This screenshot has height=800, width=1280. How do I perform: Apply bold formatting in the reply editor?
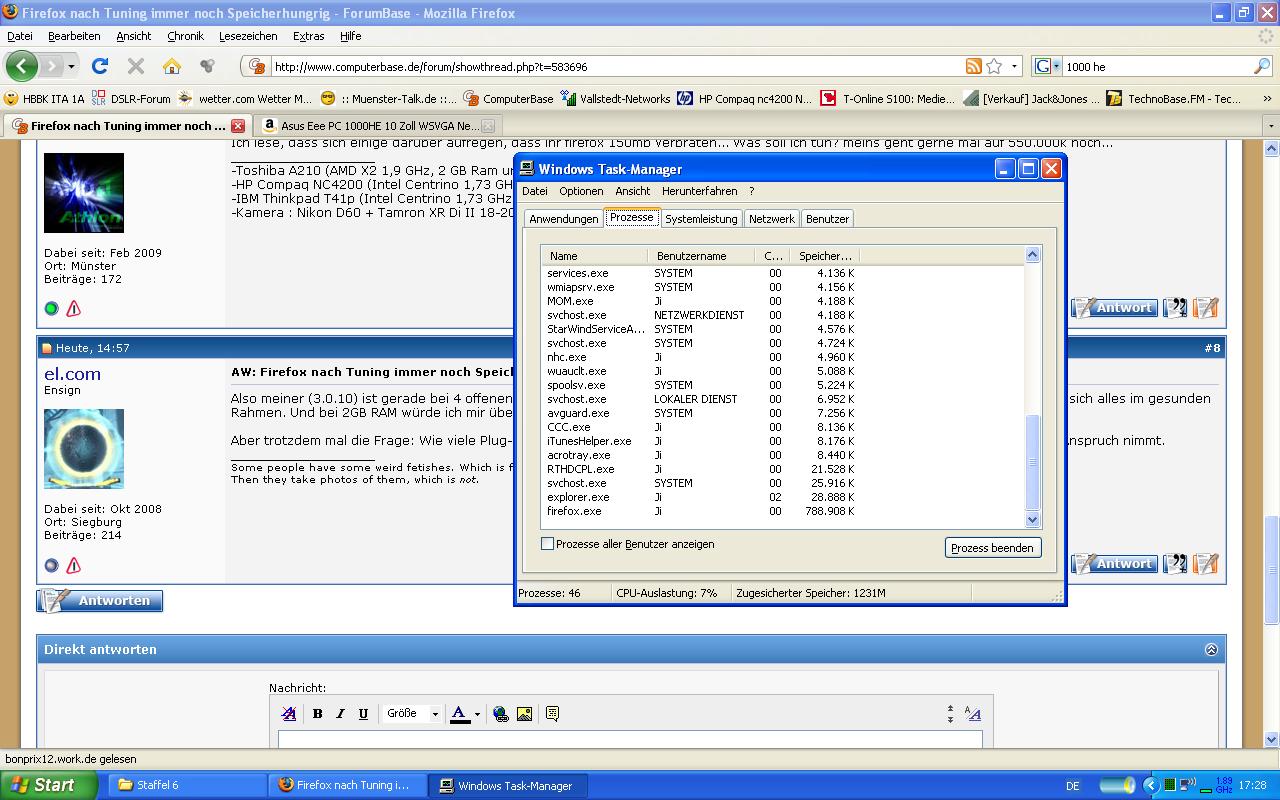[x=317, y=713]
